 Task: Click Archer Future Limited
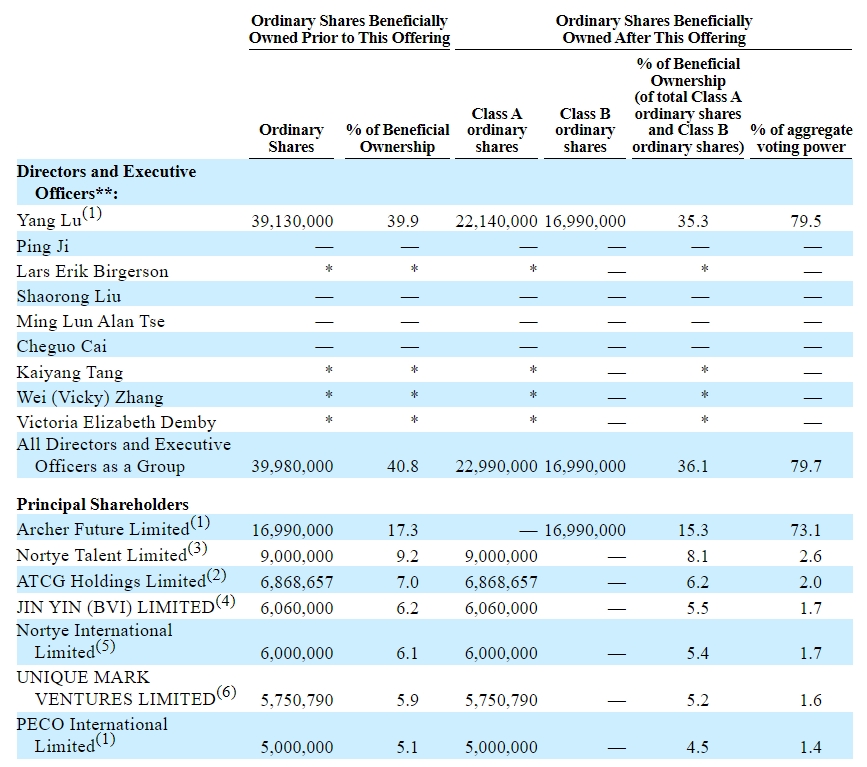(x=103, y=530)
